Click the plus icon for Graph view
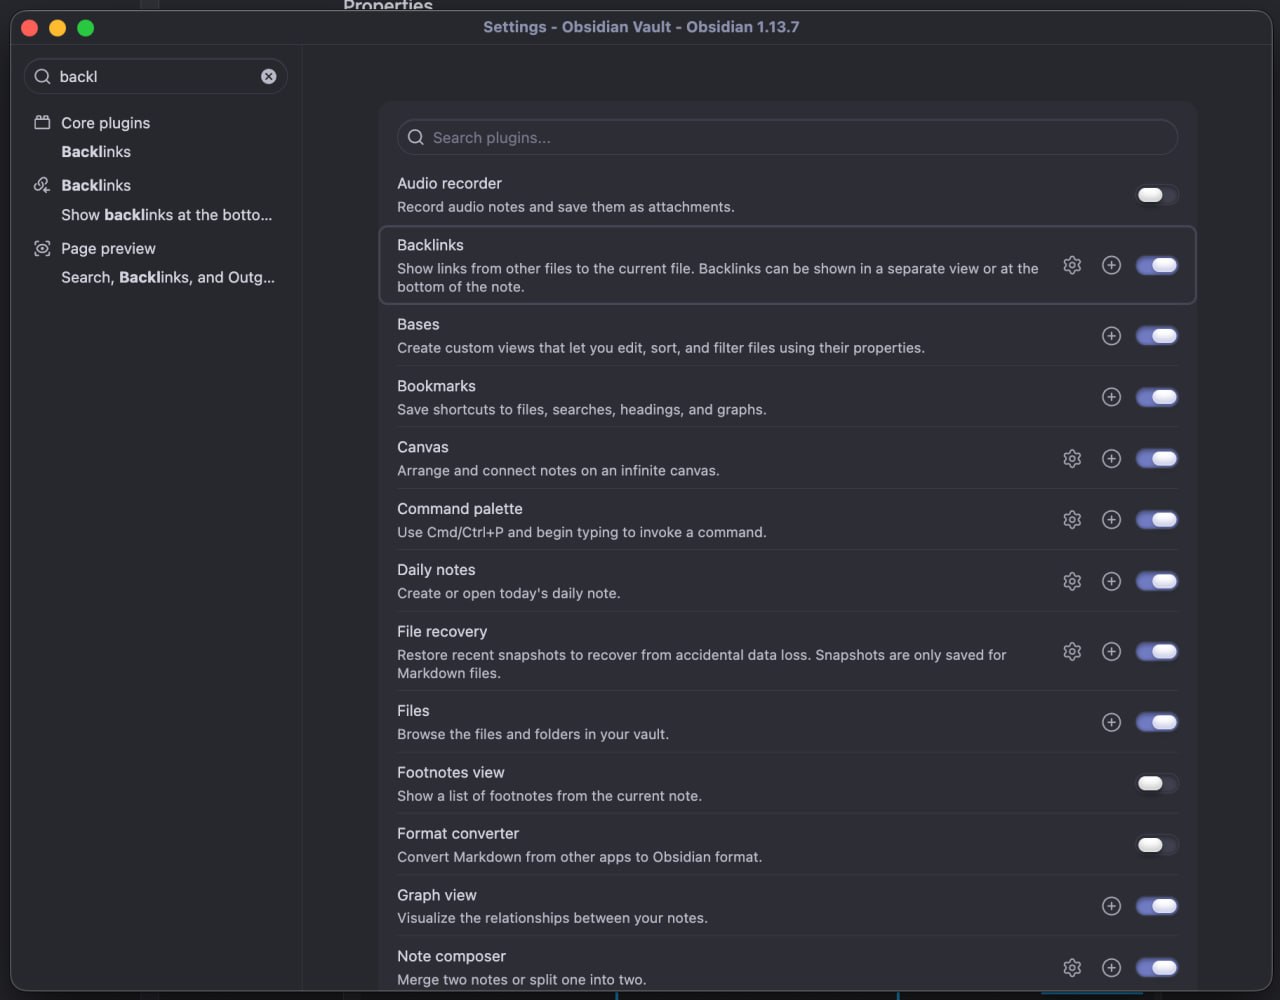 tap(1111, 906)
